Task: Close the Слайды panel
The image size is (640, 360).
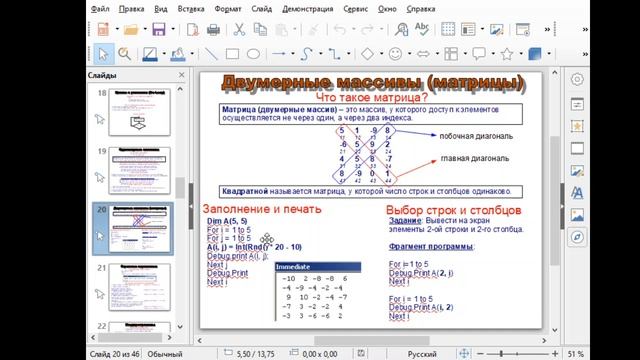Action: pyautogui.click(x=181, y=75)
